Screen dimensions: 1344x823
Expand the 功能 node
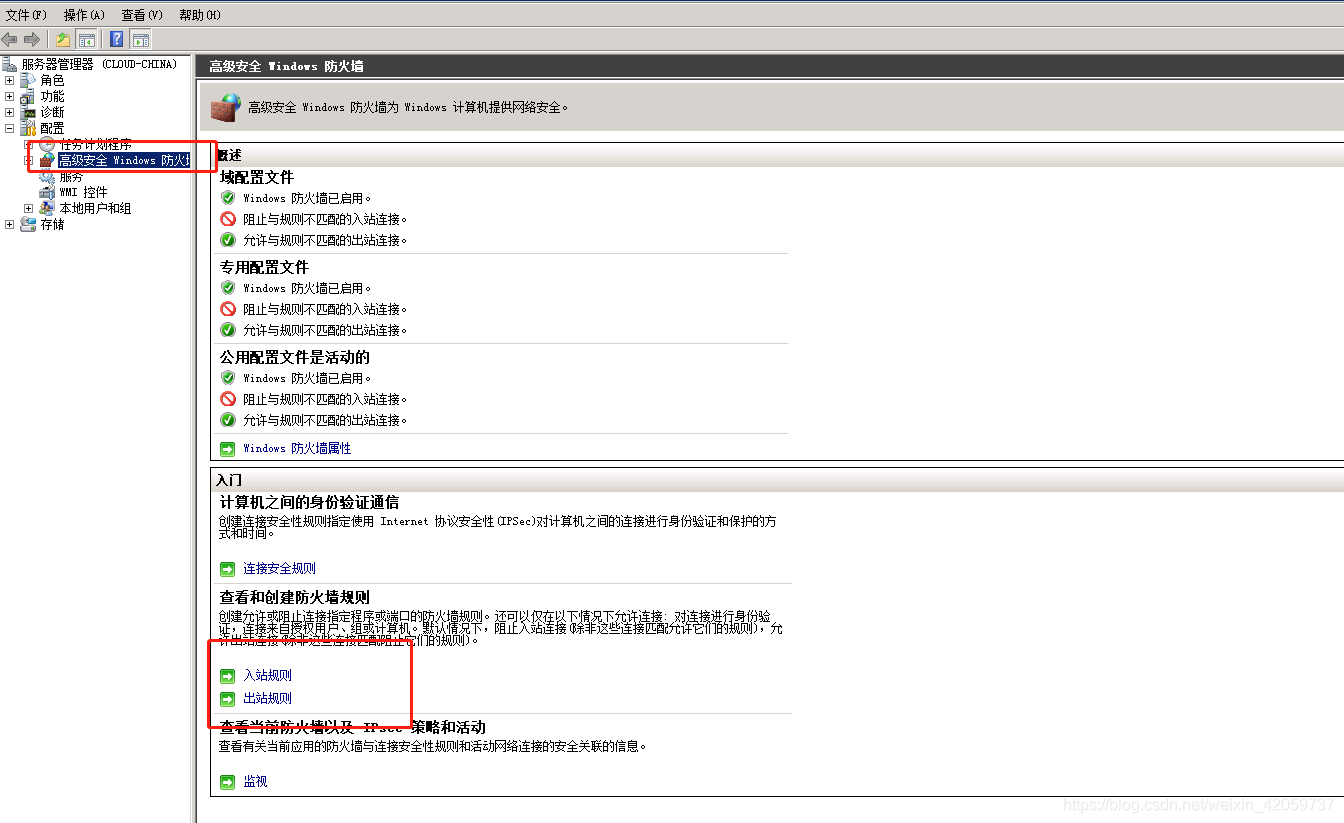coord(10,96)
